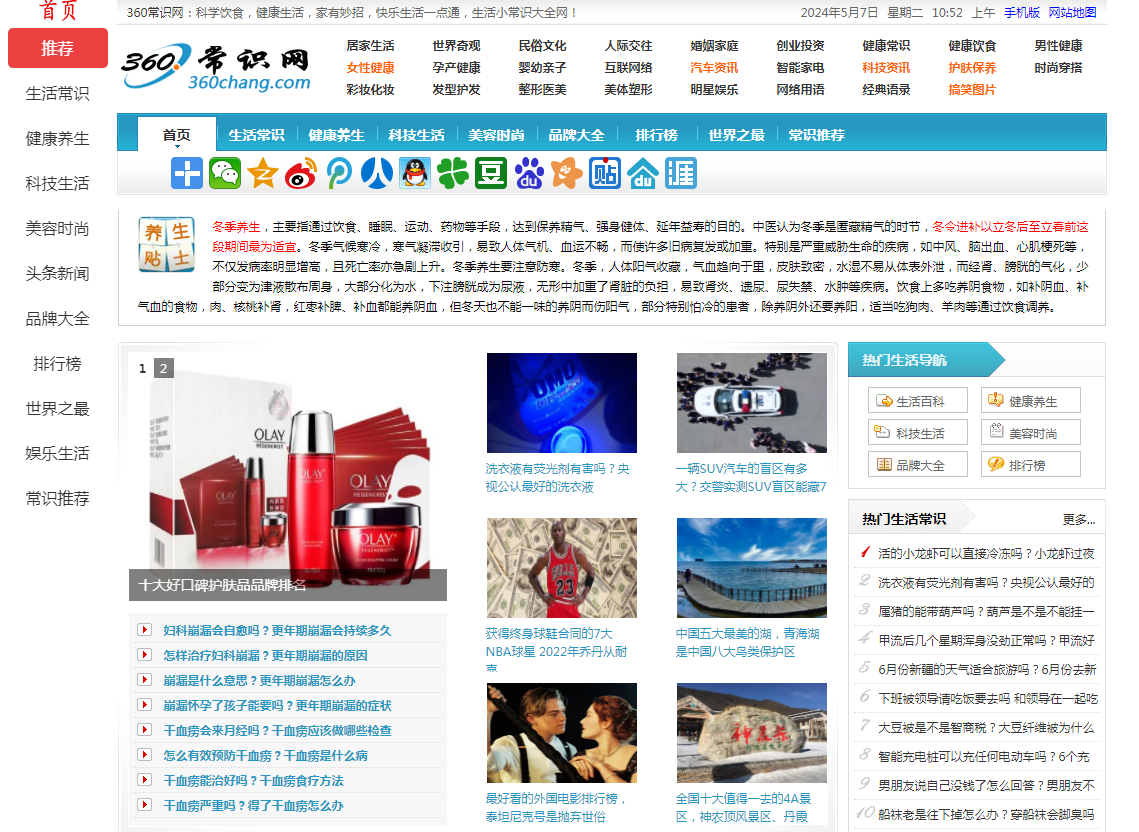Click the 360常识网 site logo
Image resolution: width=1139 pixels, height=832 pixels.
(x=216, y=68)
